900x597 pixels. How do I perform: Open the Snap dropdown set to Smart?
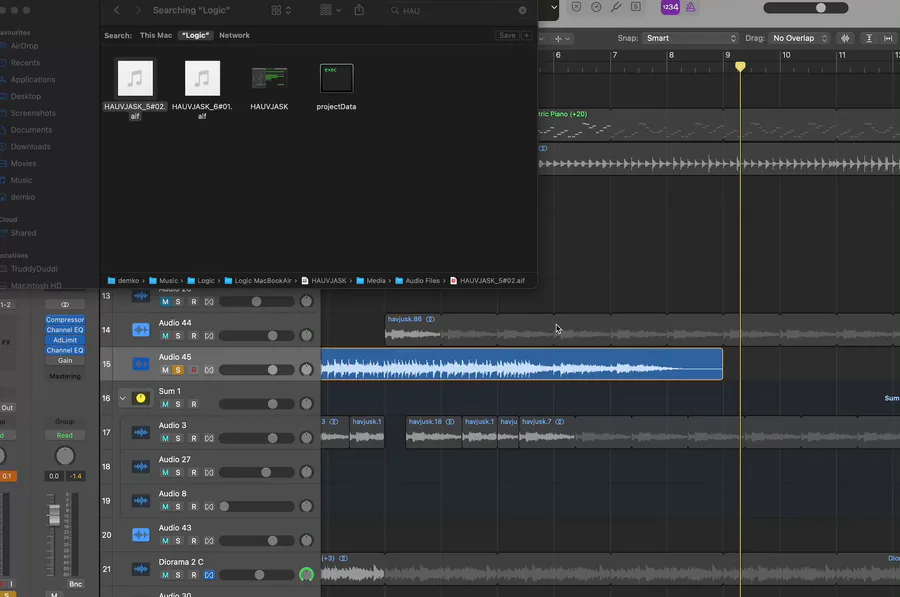click(x=690, y=38)
